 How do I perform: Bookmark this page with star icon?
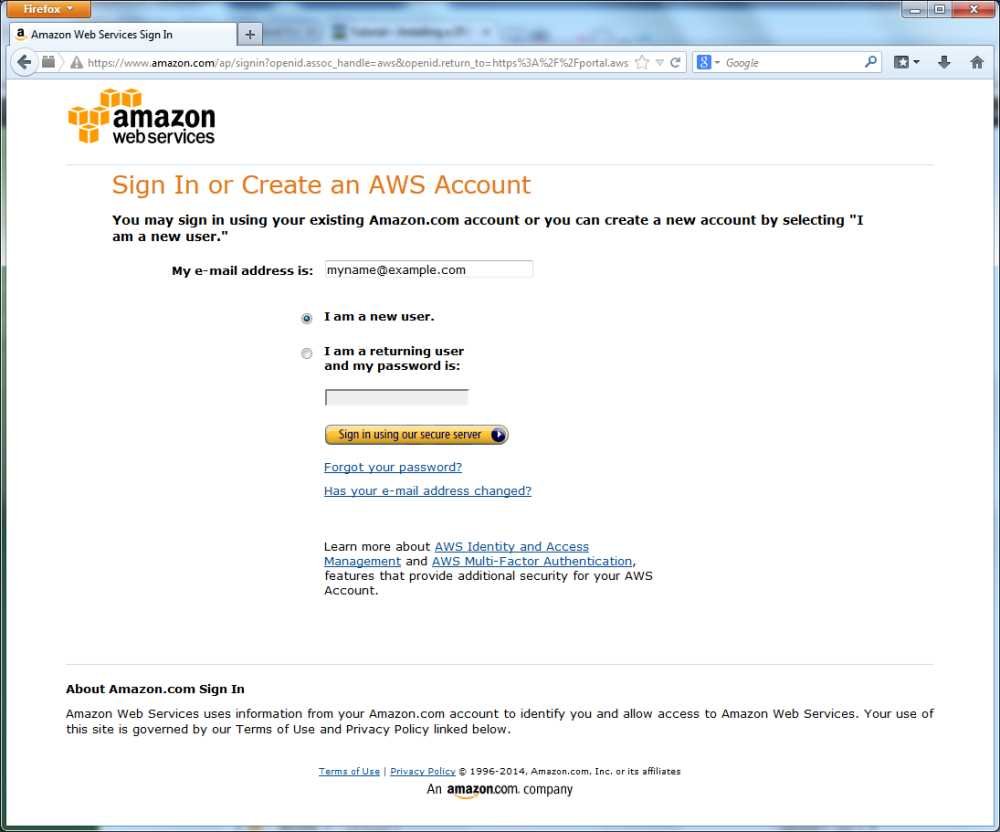(642, 62)
